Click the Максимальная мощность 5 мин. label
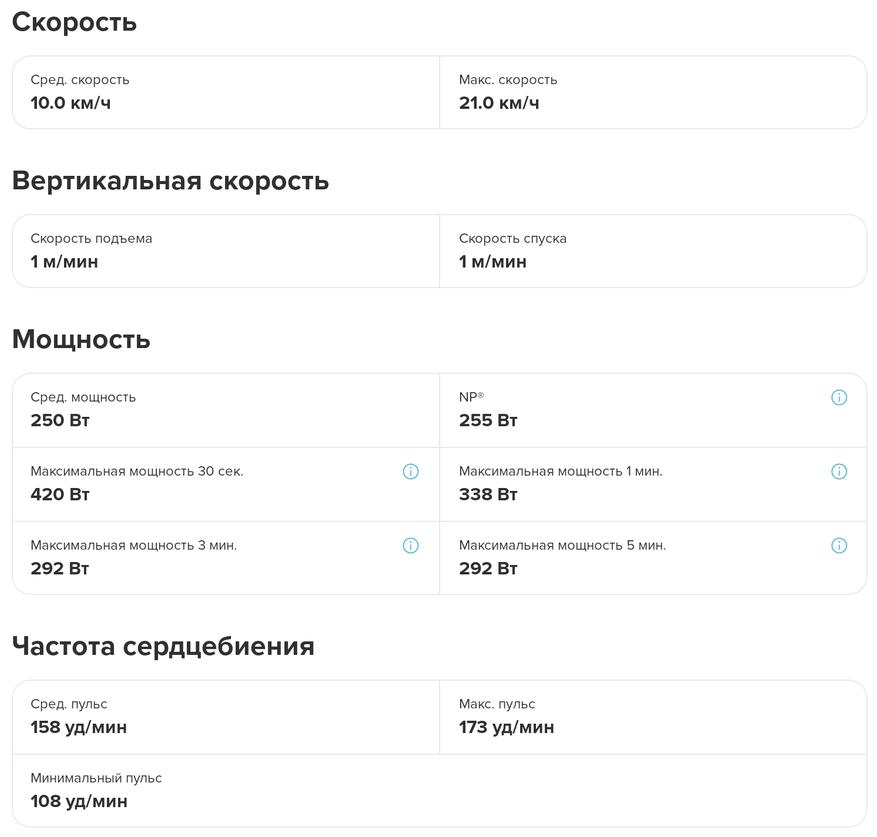877x837 pixels. (562, 546)
